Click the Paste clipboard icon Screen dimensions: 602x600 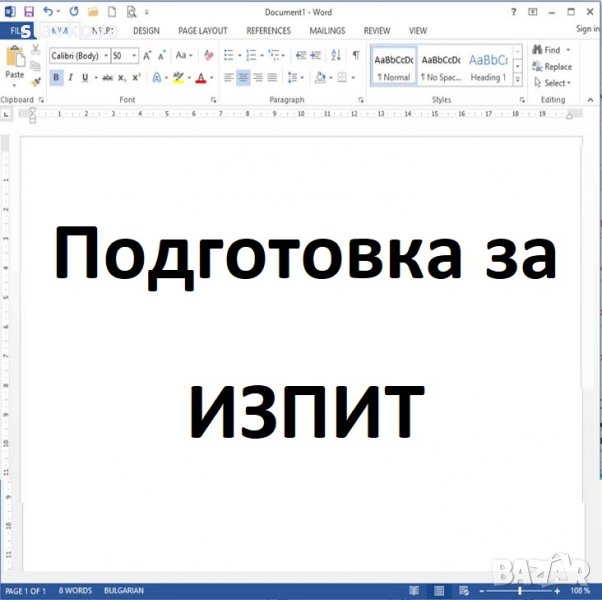tap(15, 62)
